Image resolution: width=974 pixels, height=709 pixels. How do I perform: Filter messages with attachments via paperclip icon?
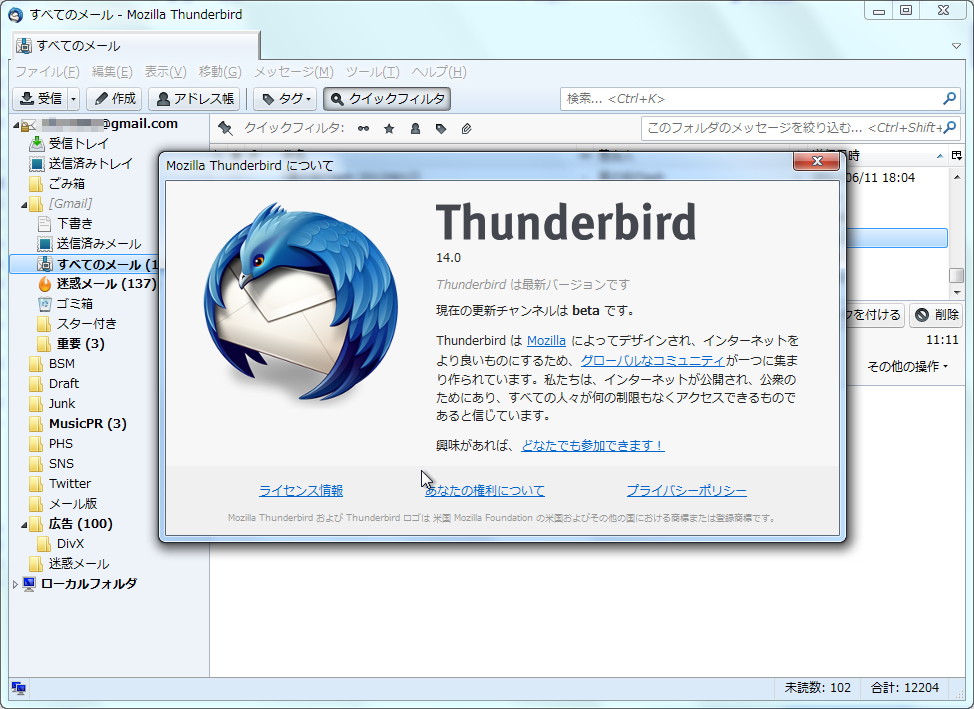click(x=466, y=128)
